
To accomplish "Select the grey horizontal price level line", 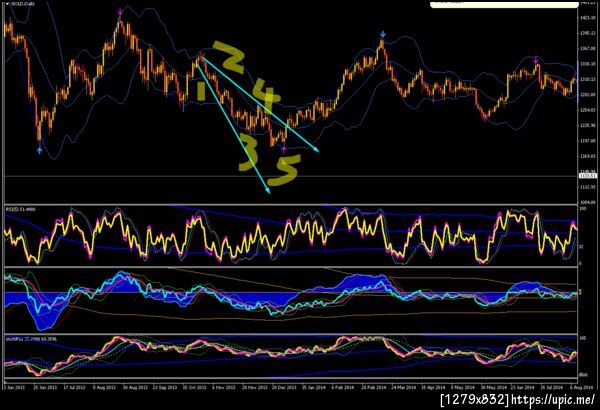I will pos(291,176).
